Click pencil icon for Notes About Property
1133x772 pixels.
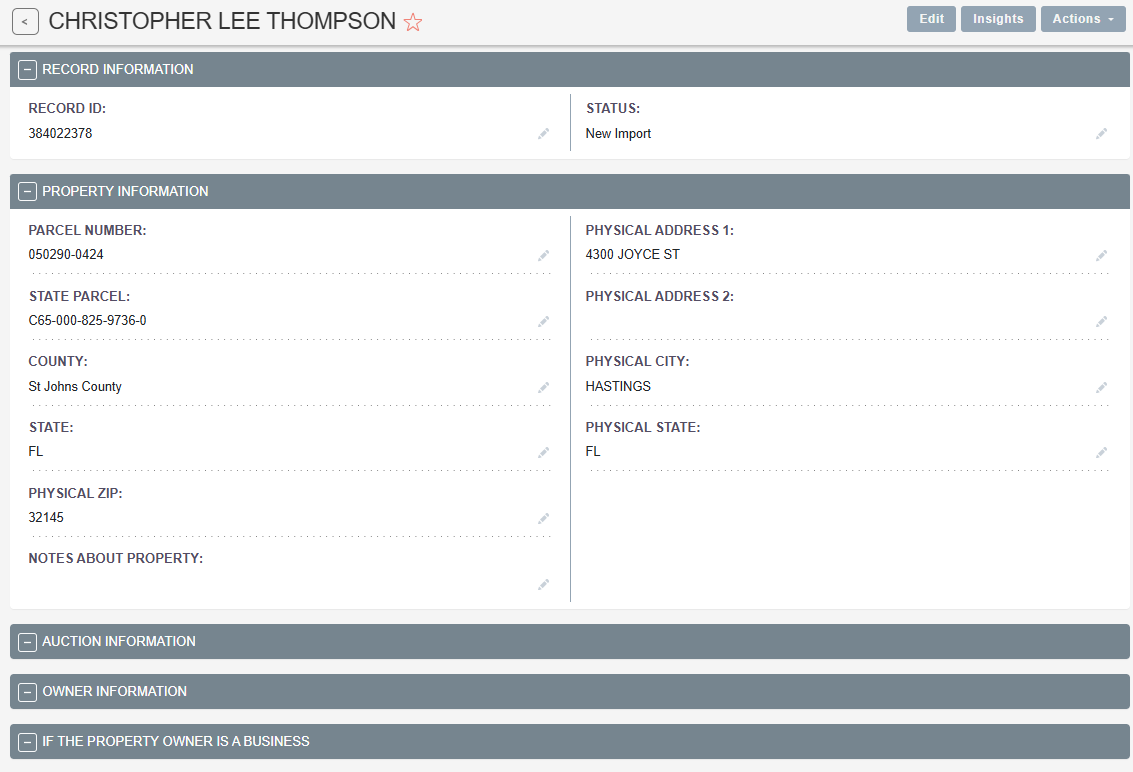pos(543,585)
